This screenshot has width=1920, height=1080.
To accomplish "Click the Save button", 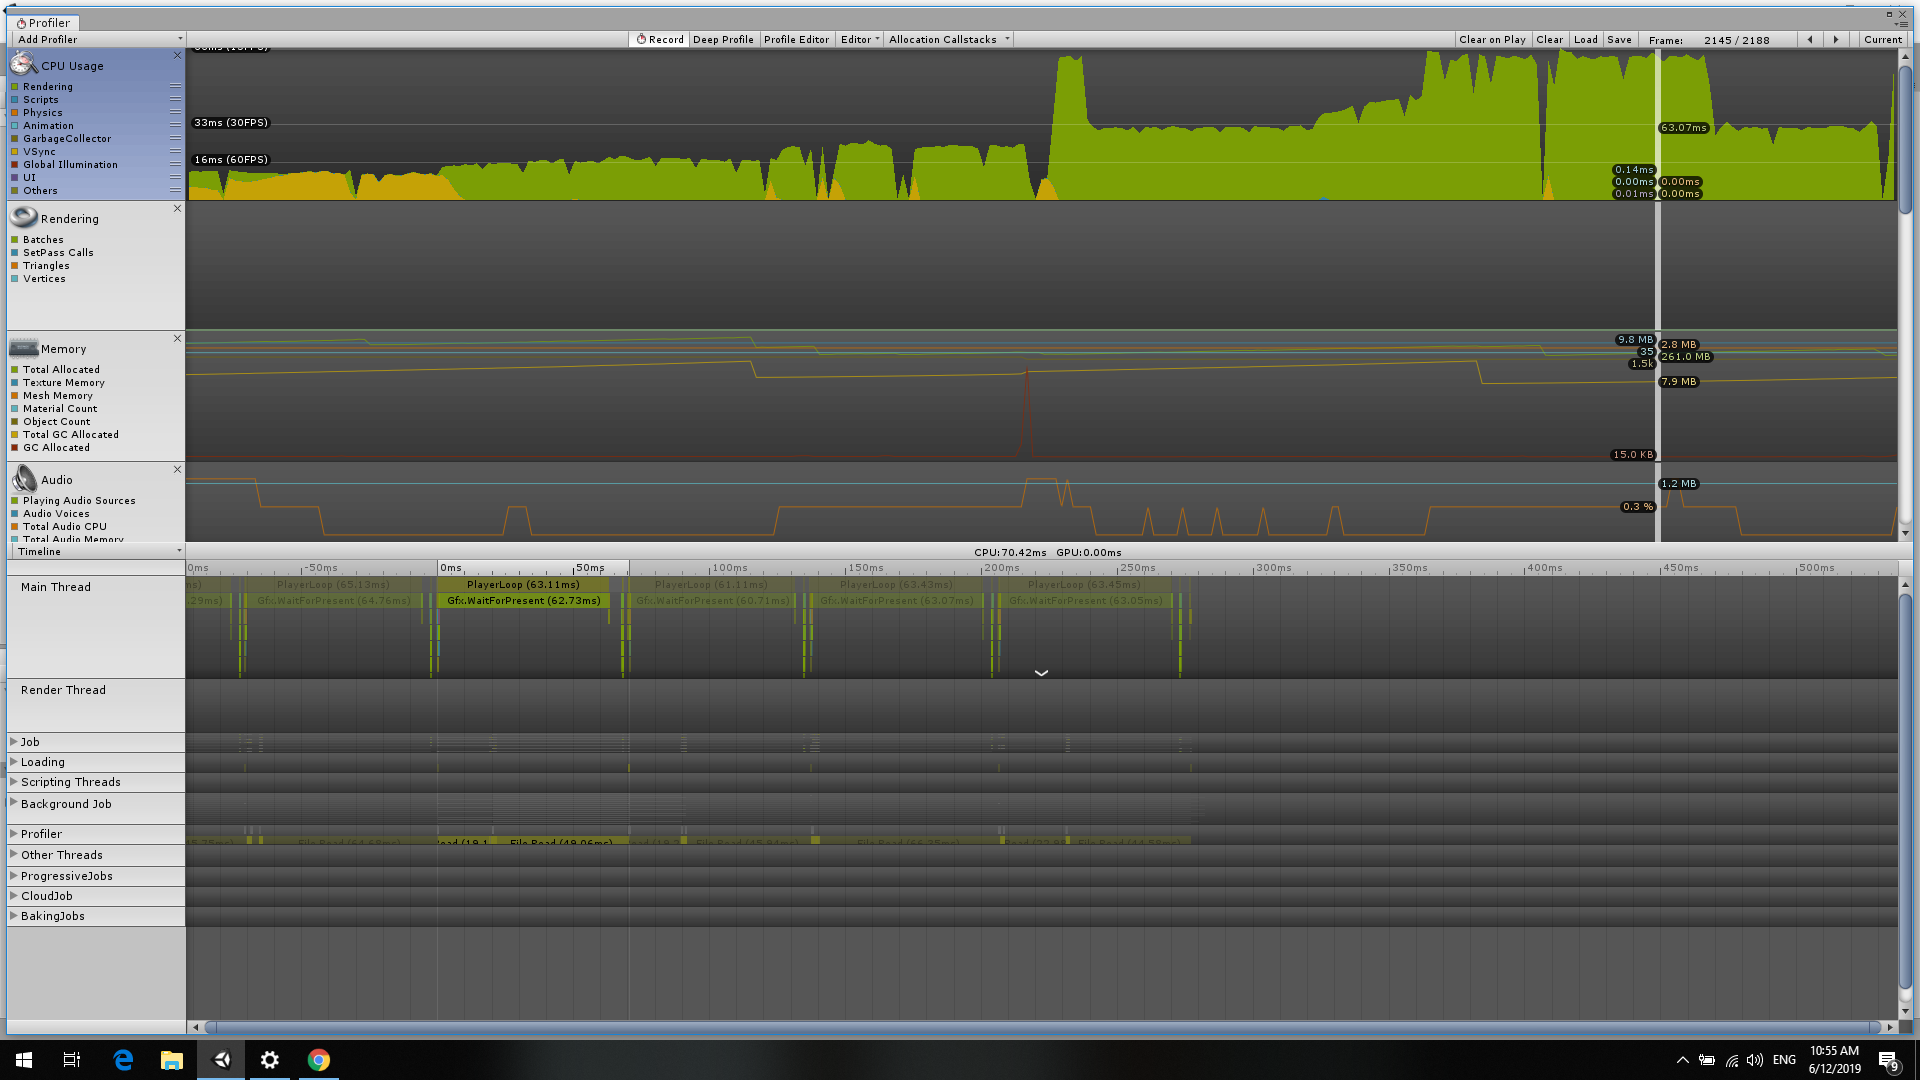I will 1619,40.
